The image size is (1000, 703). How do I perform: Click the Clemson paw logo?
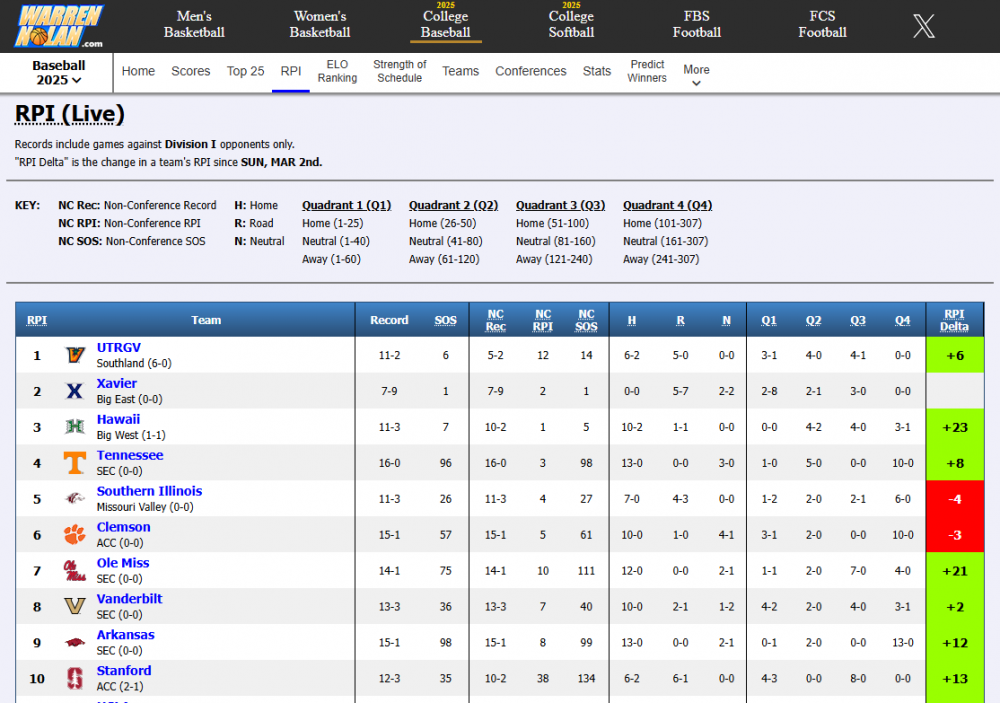(74, 535)
